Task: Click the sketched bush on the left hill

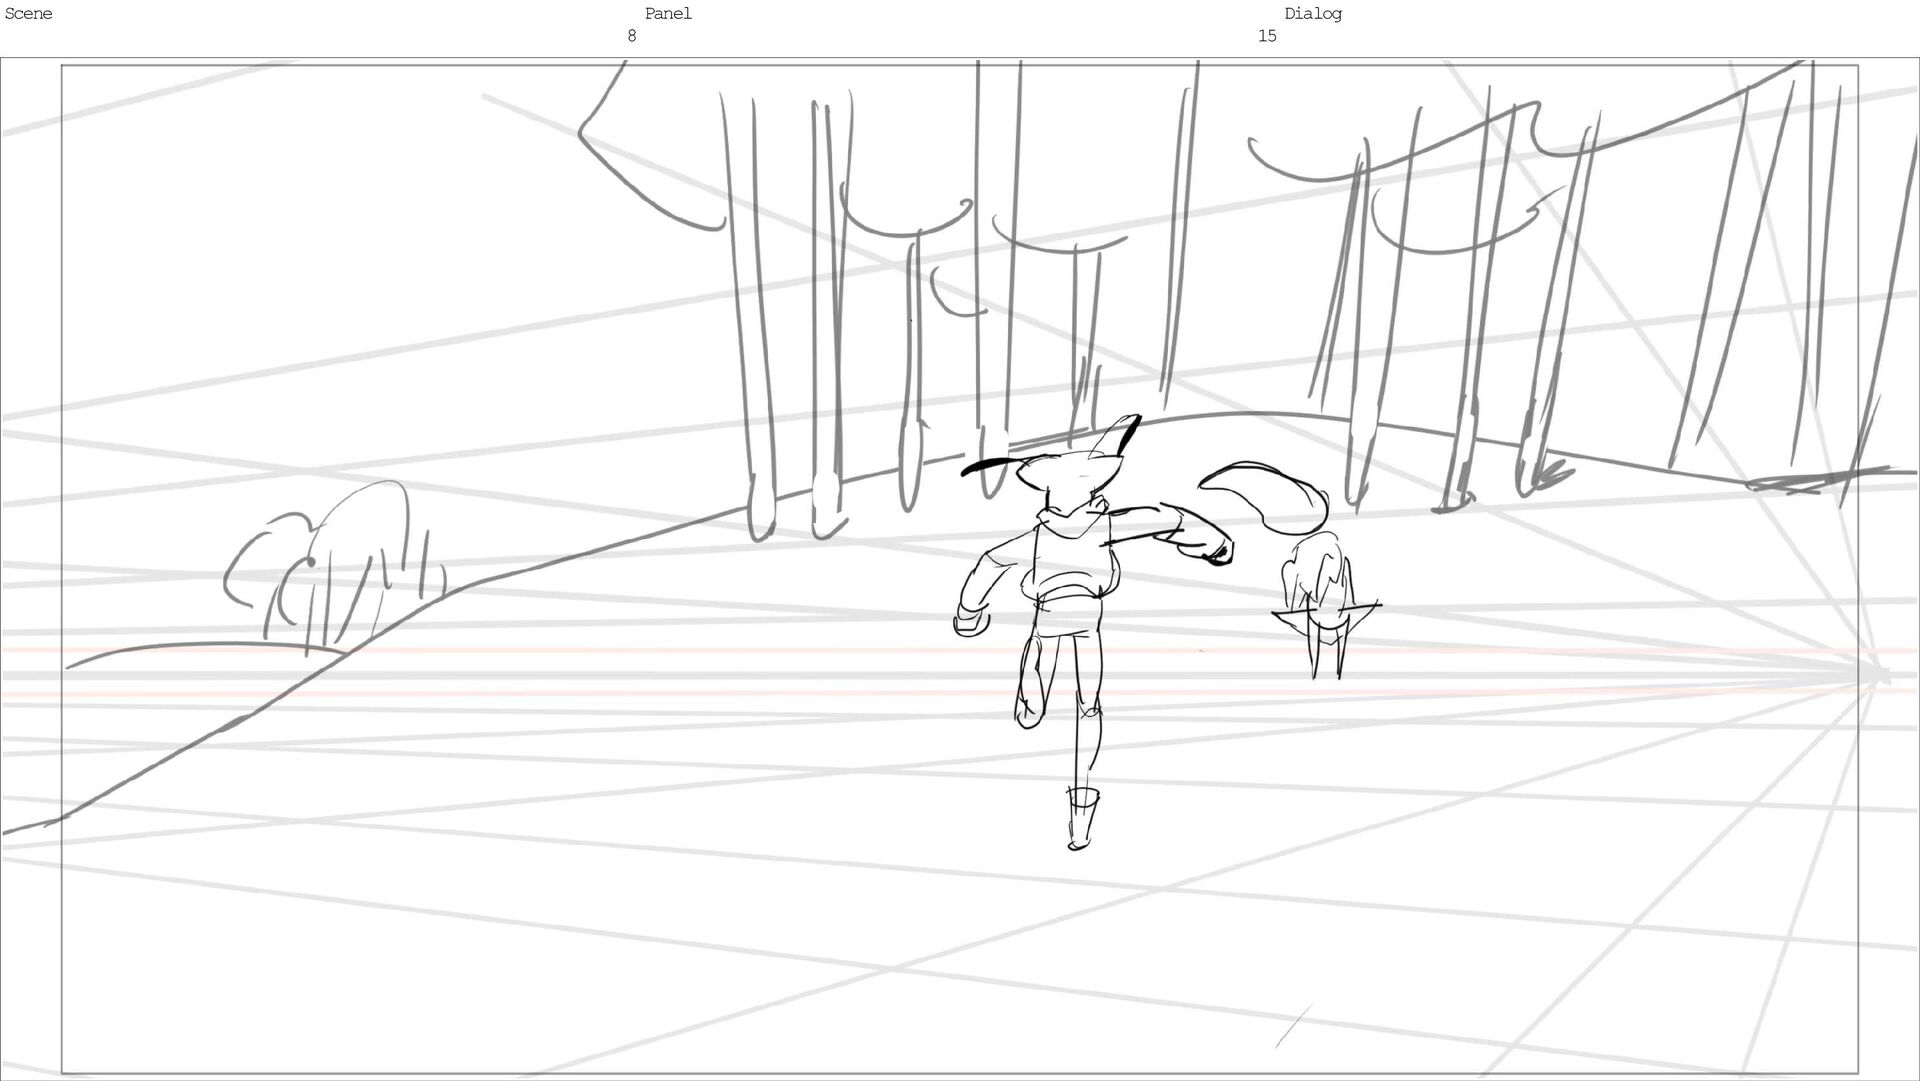Action: coord(335,570)
